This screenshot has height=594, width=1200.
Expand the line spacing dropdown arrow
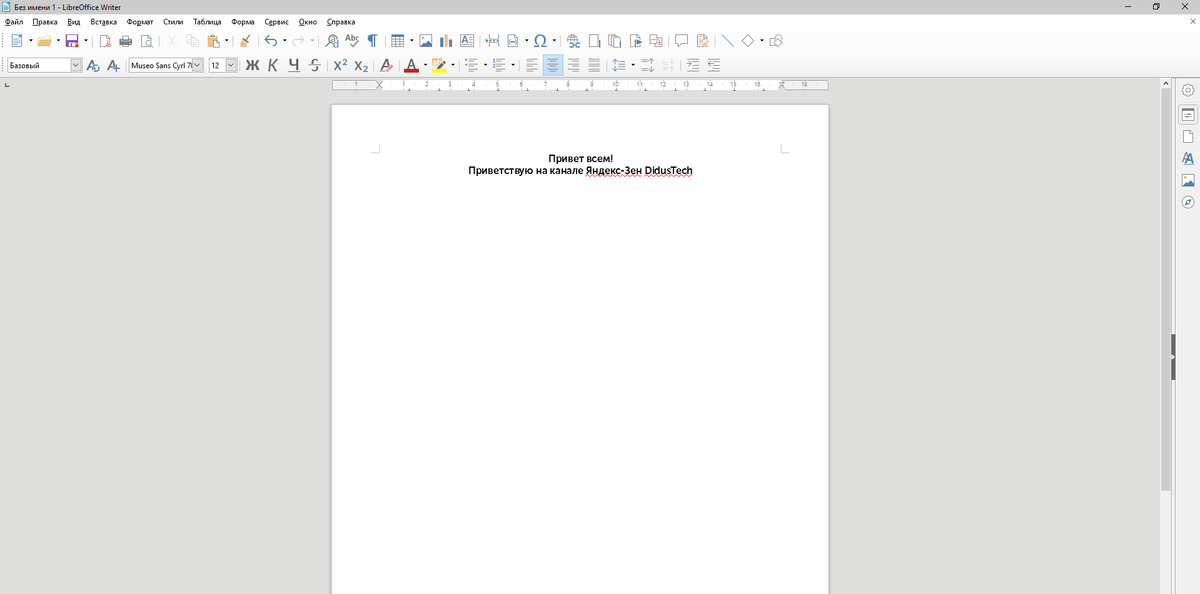coord(632,65)
